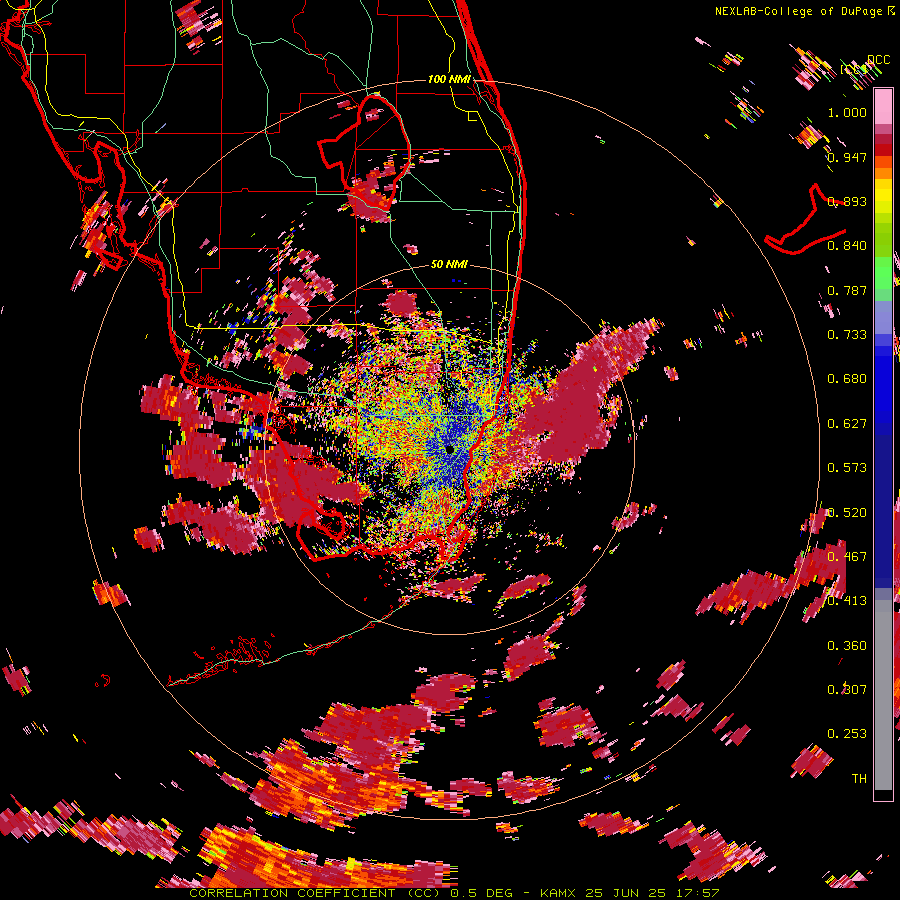Select the 0.413 scale value
900x900 pixels.
pyautogui.click(x=847, y=601)
